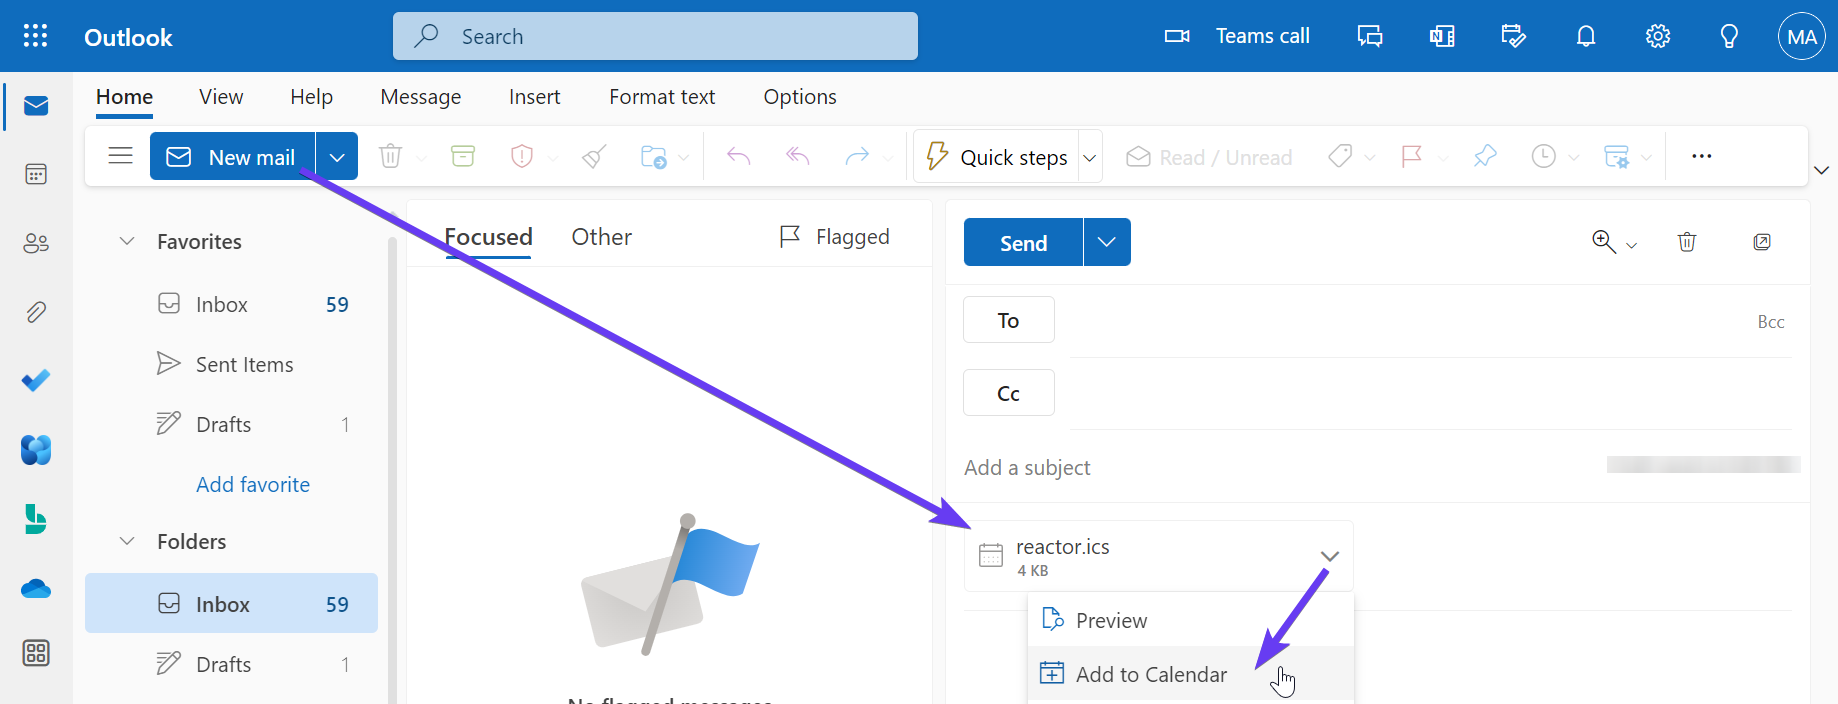Switch to the Message tab

click(421, 97)
